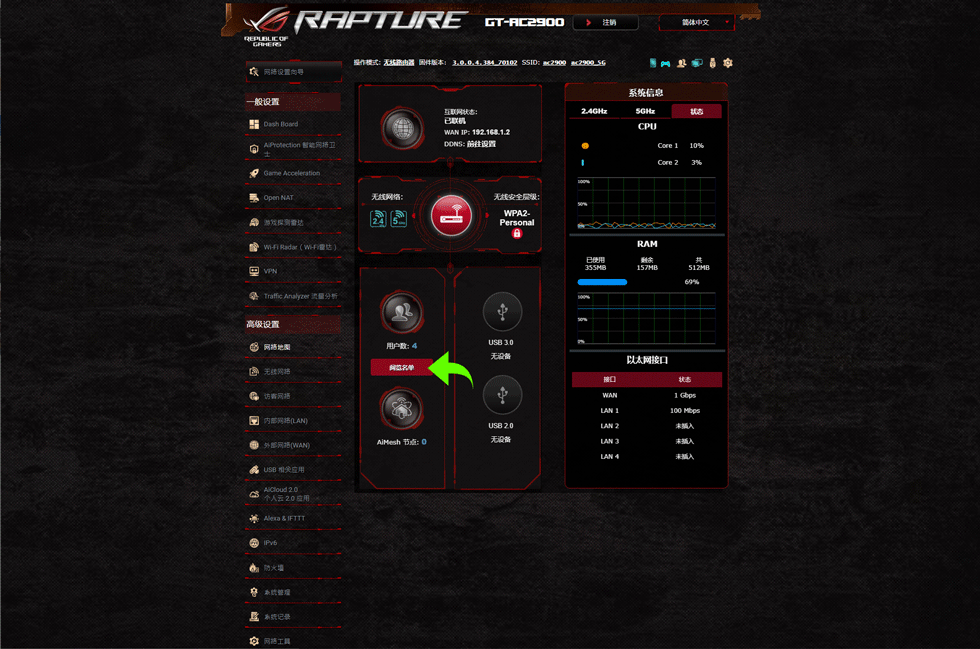Click the ac2900_5G SSID link
The width and height of the screenshot is (980, 649).
[x=588, y=63]
